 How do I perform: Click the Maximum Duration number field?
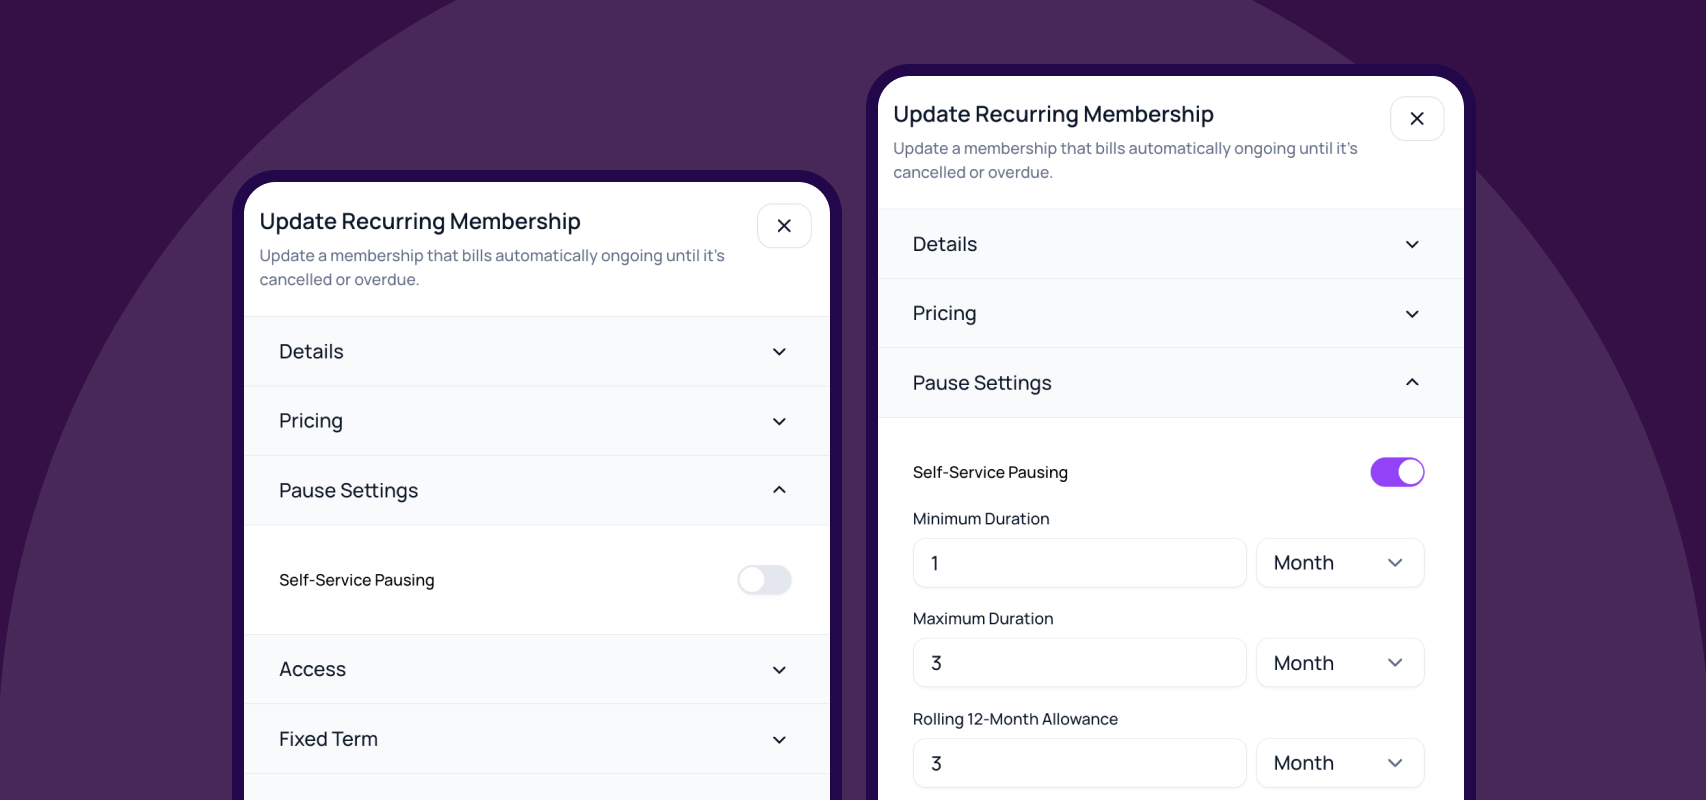1079,663
